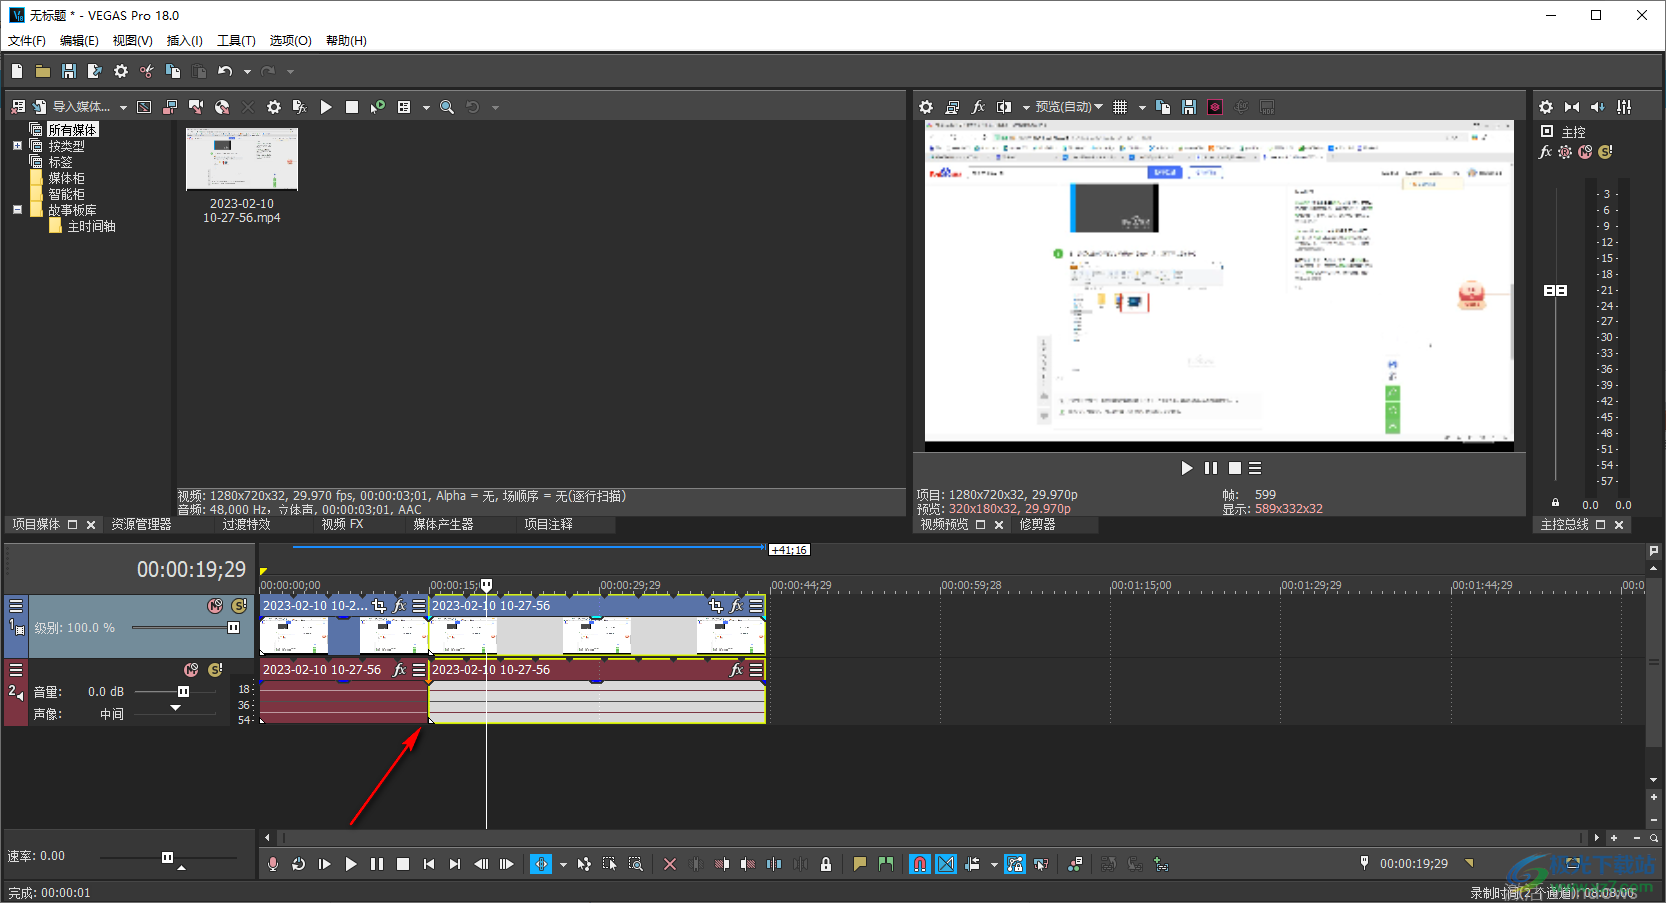Image resolution: width=1666 pixels, height=903 pixels.
Task: Stop media preview in project media toolbar
Action: click(x=352, y=107)
